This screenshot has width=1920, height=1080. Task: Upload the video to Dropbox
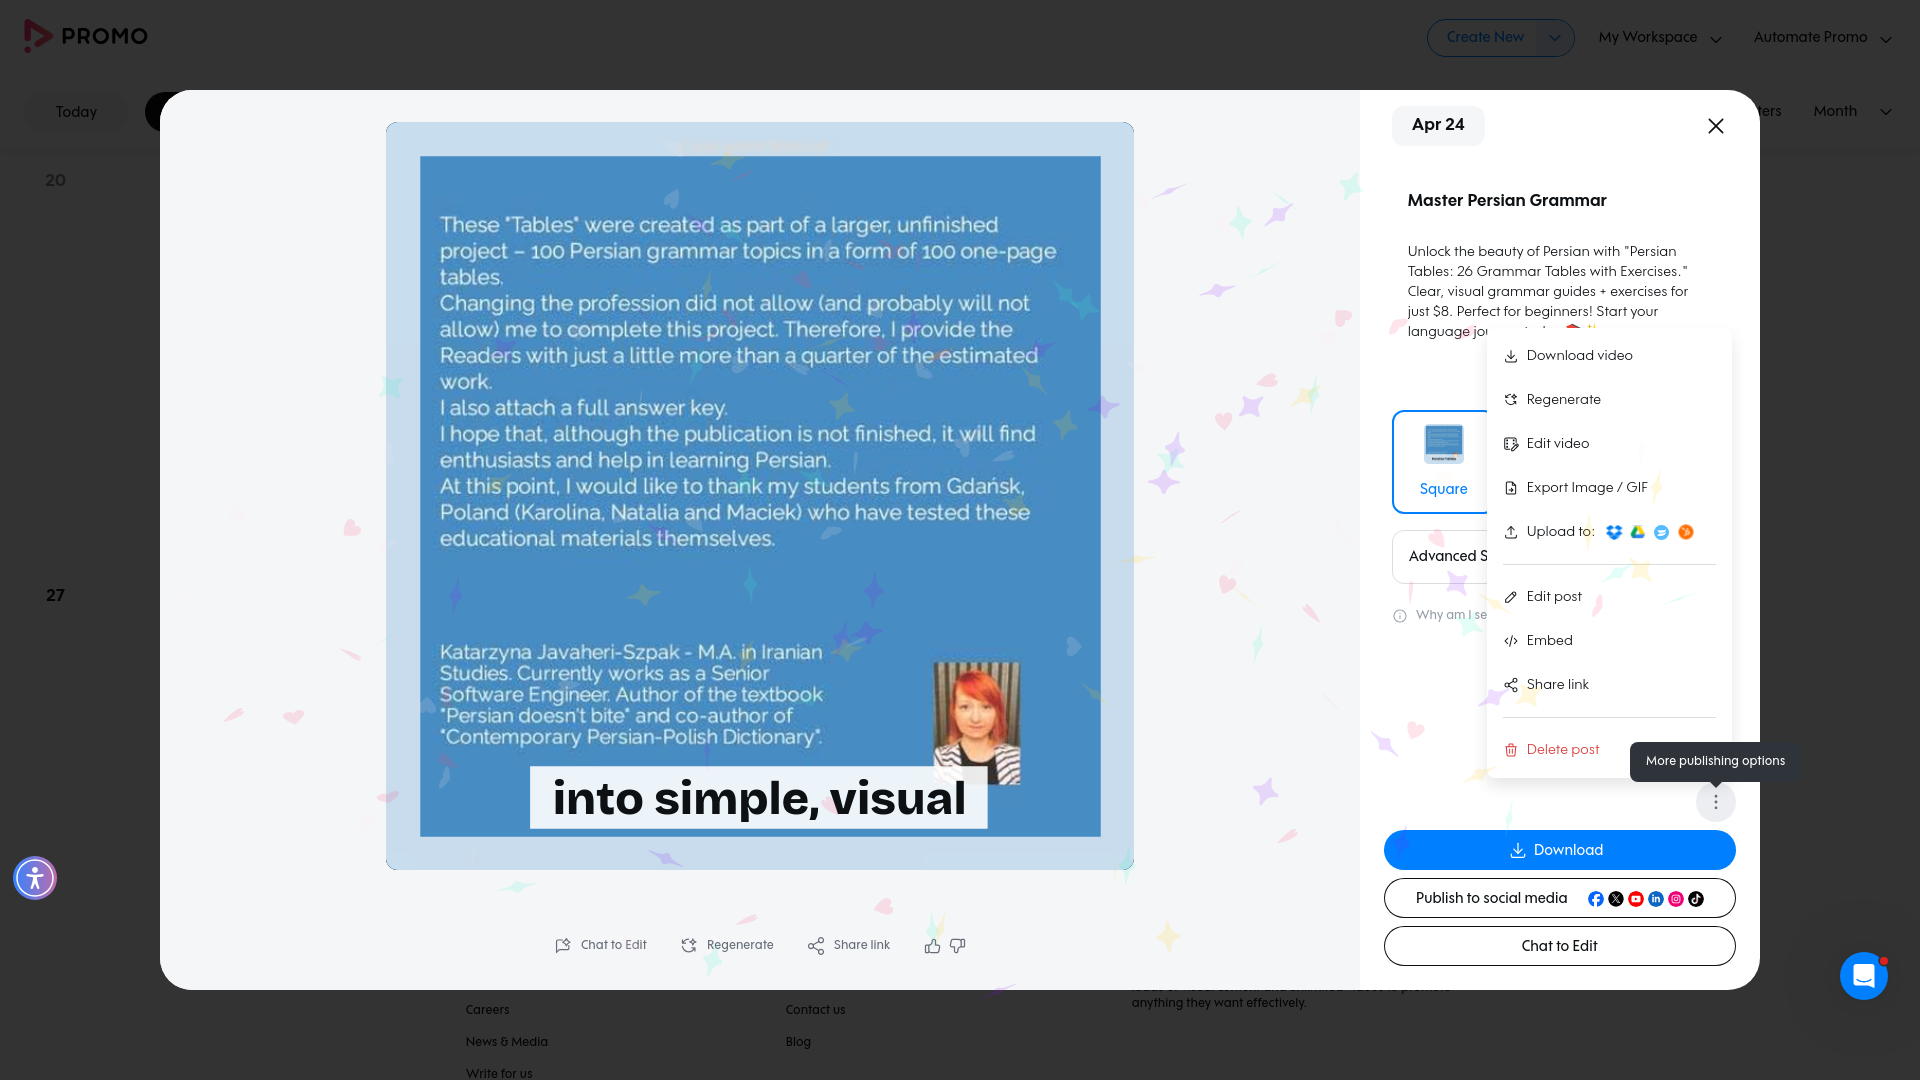click(1613, 533)
